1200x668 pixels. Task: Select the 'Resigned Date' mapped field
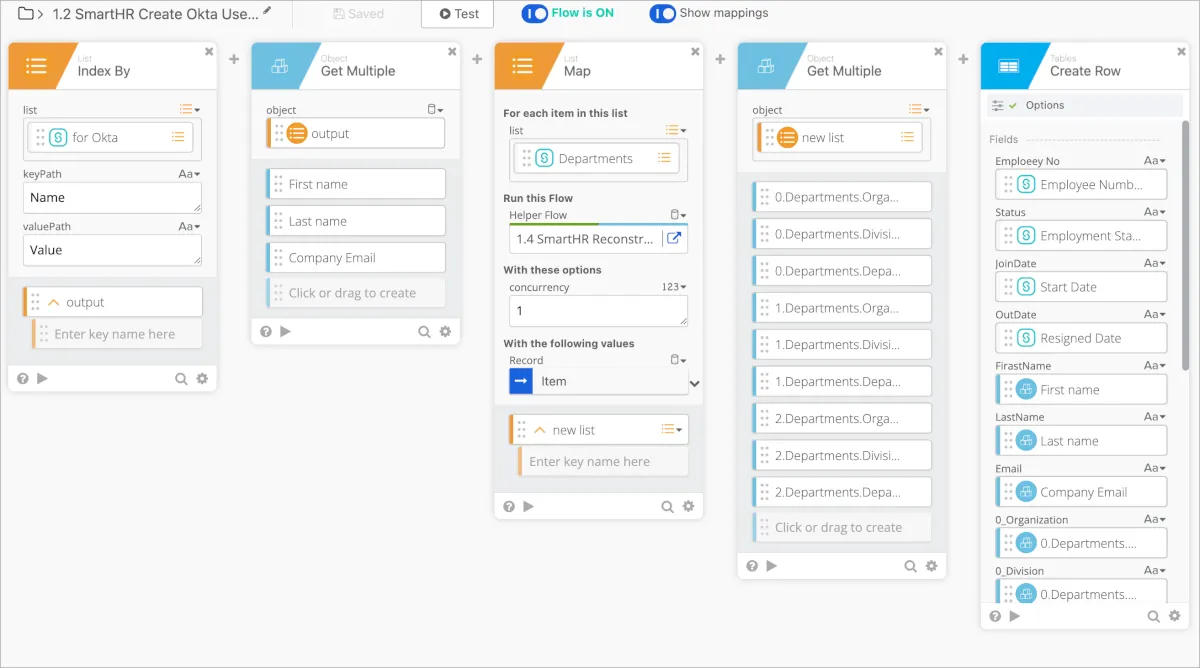point(1082,338)
